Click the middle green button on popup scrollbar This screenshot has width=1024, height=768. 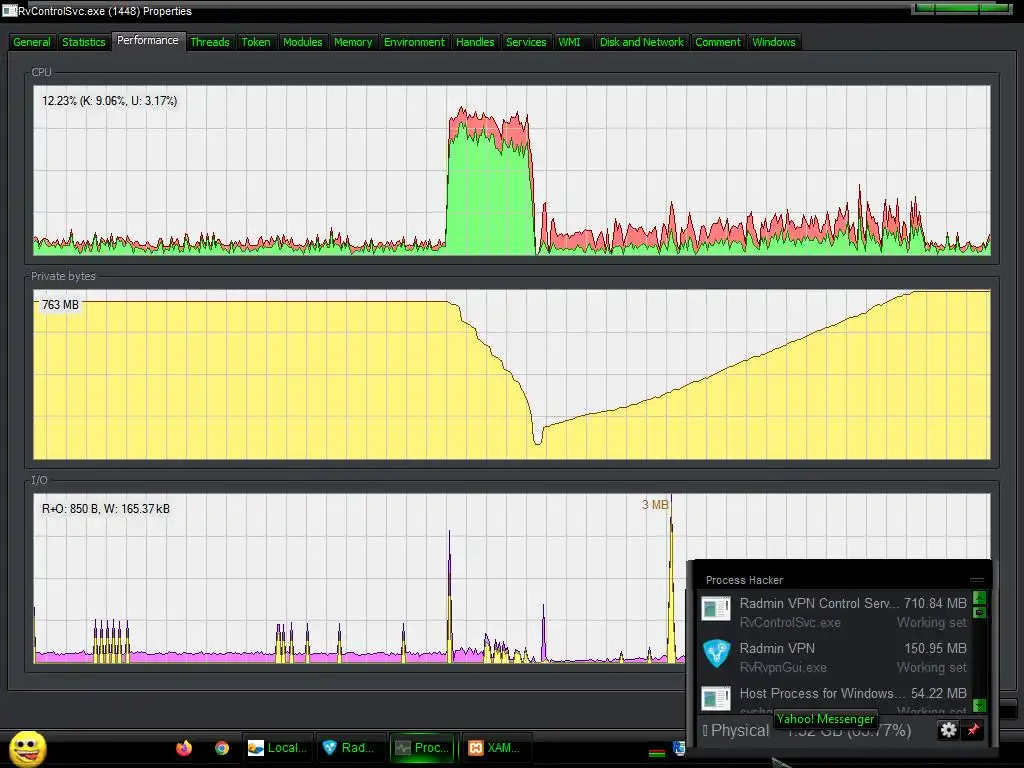click(x=979, y=613)
